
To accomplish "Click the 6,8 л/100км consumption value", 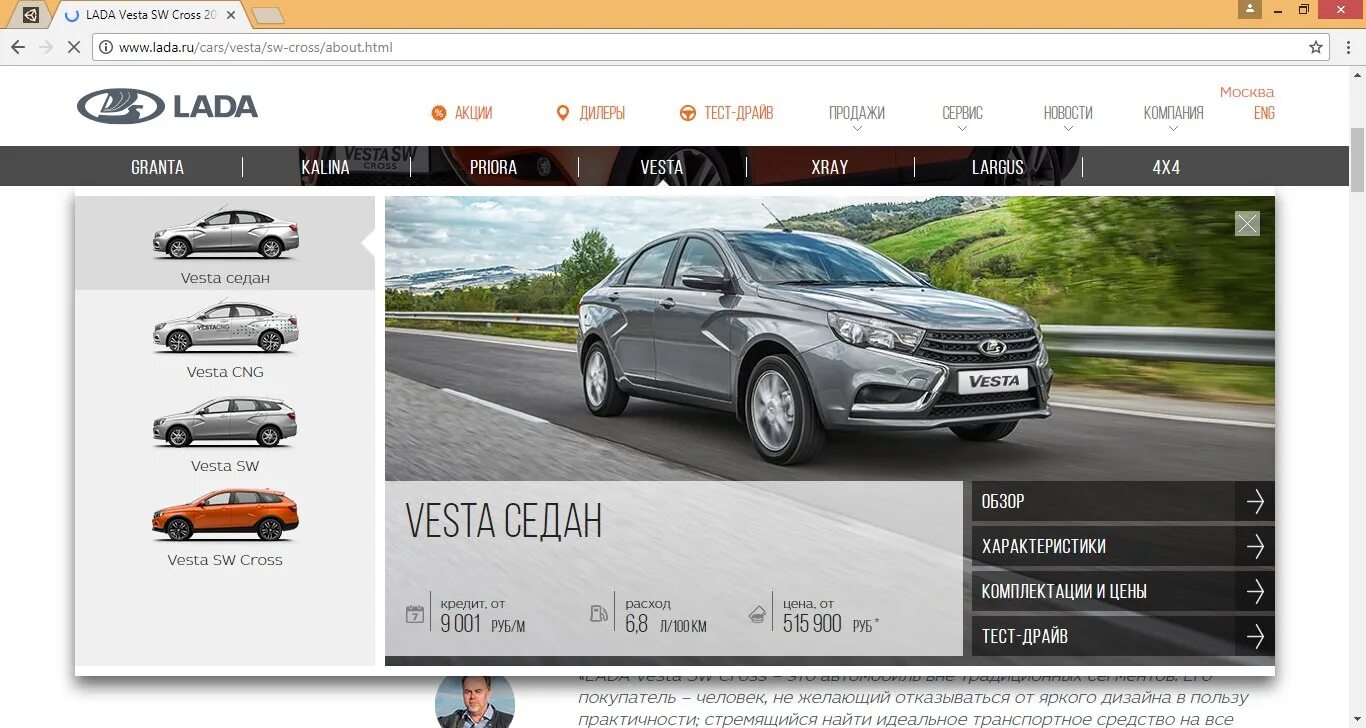I will 666,624.
